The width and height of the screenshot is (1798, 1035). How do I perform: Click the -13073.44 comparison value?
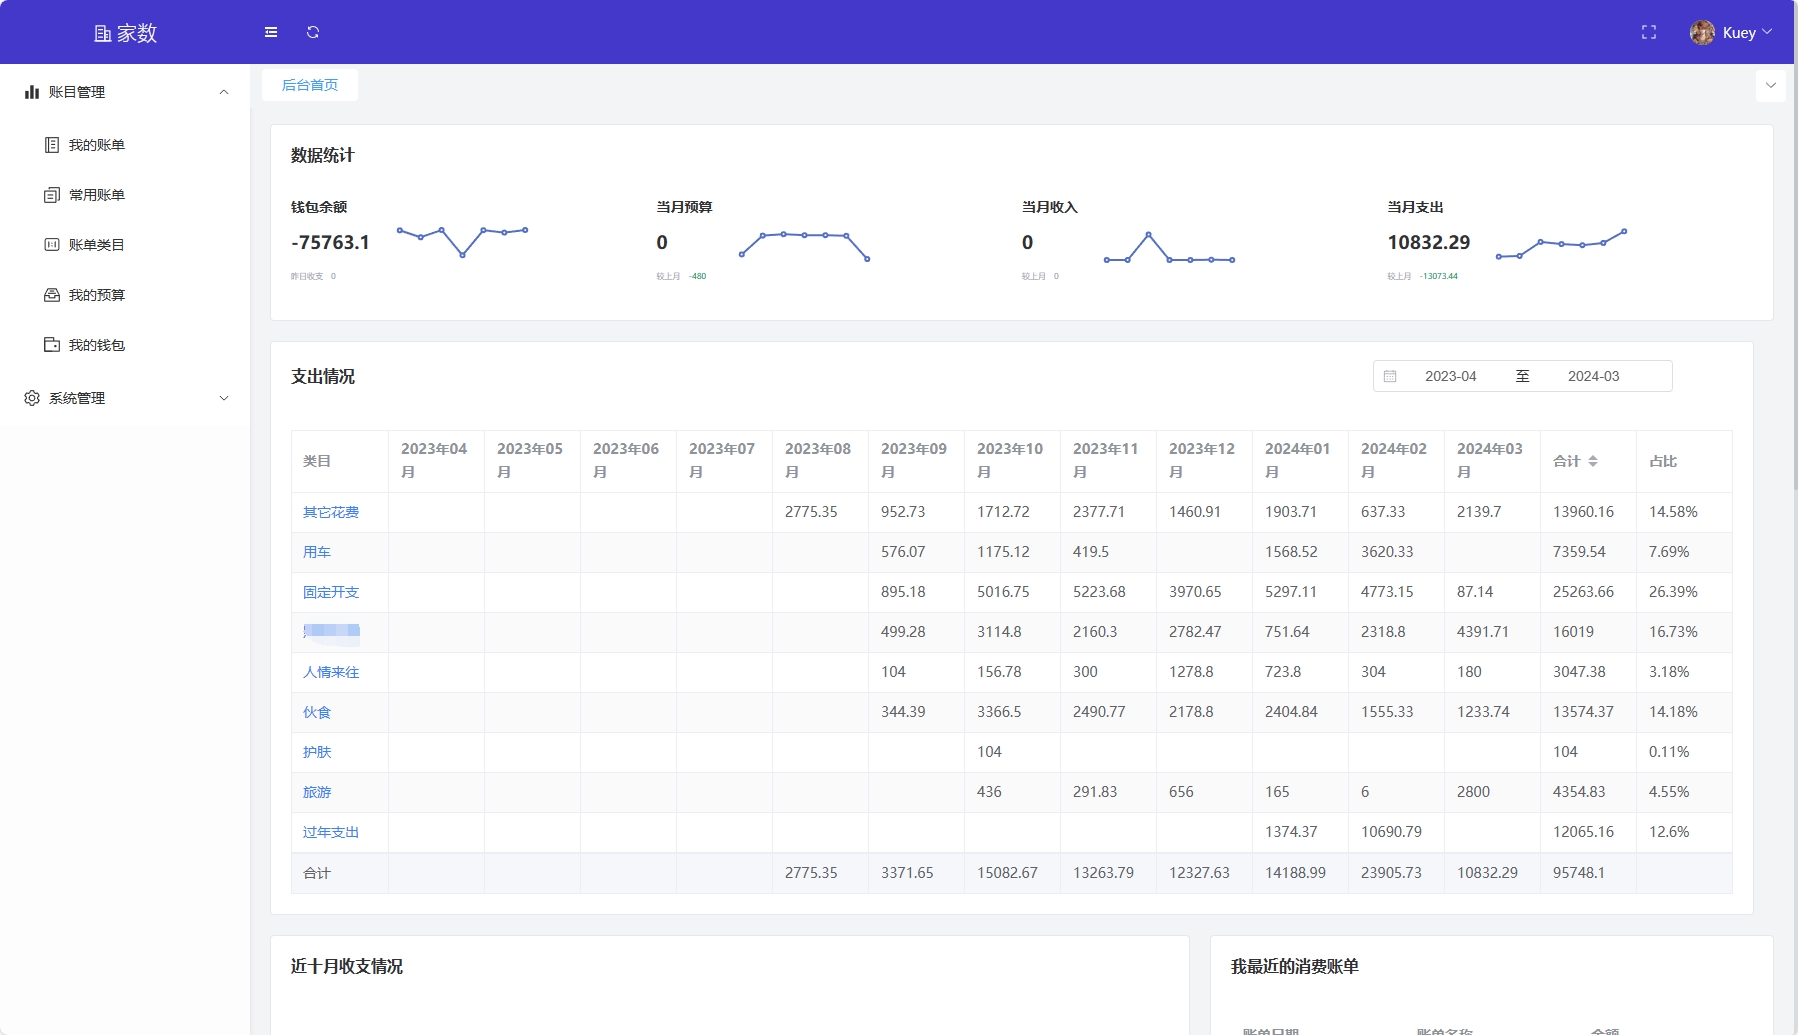point(1439,276)
